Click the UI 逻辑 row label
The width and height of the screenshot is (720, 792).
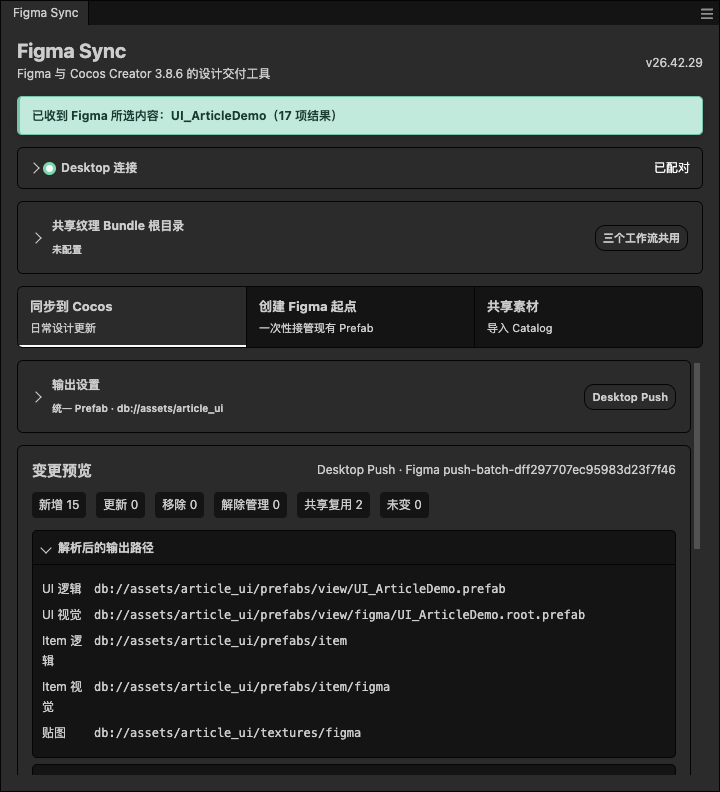[62, 589]
